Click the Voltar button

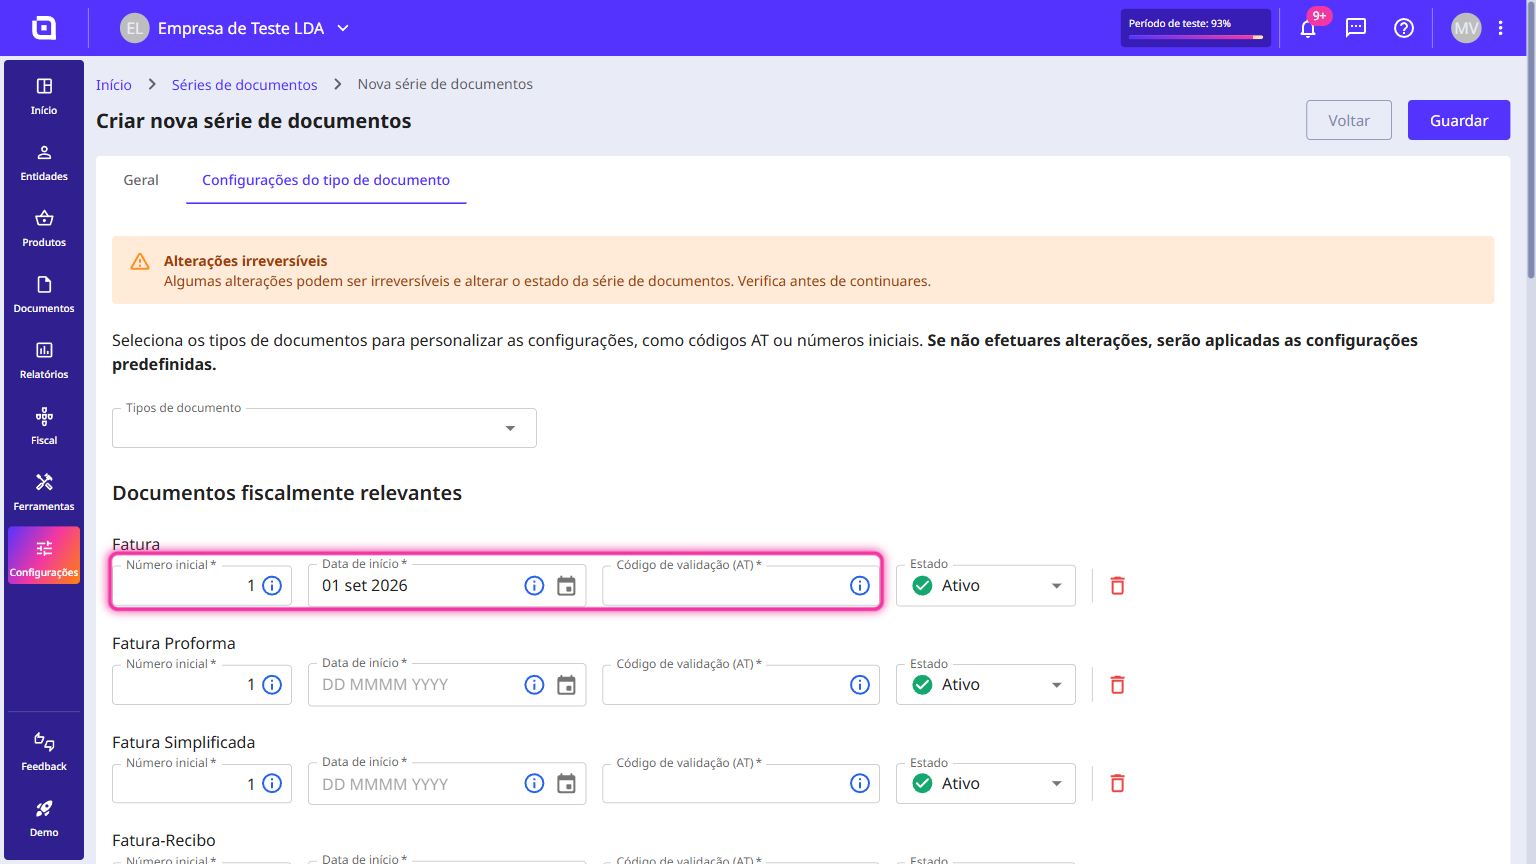pos(1349,120)
